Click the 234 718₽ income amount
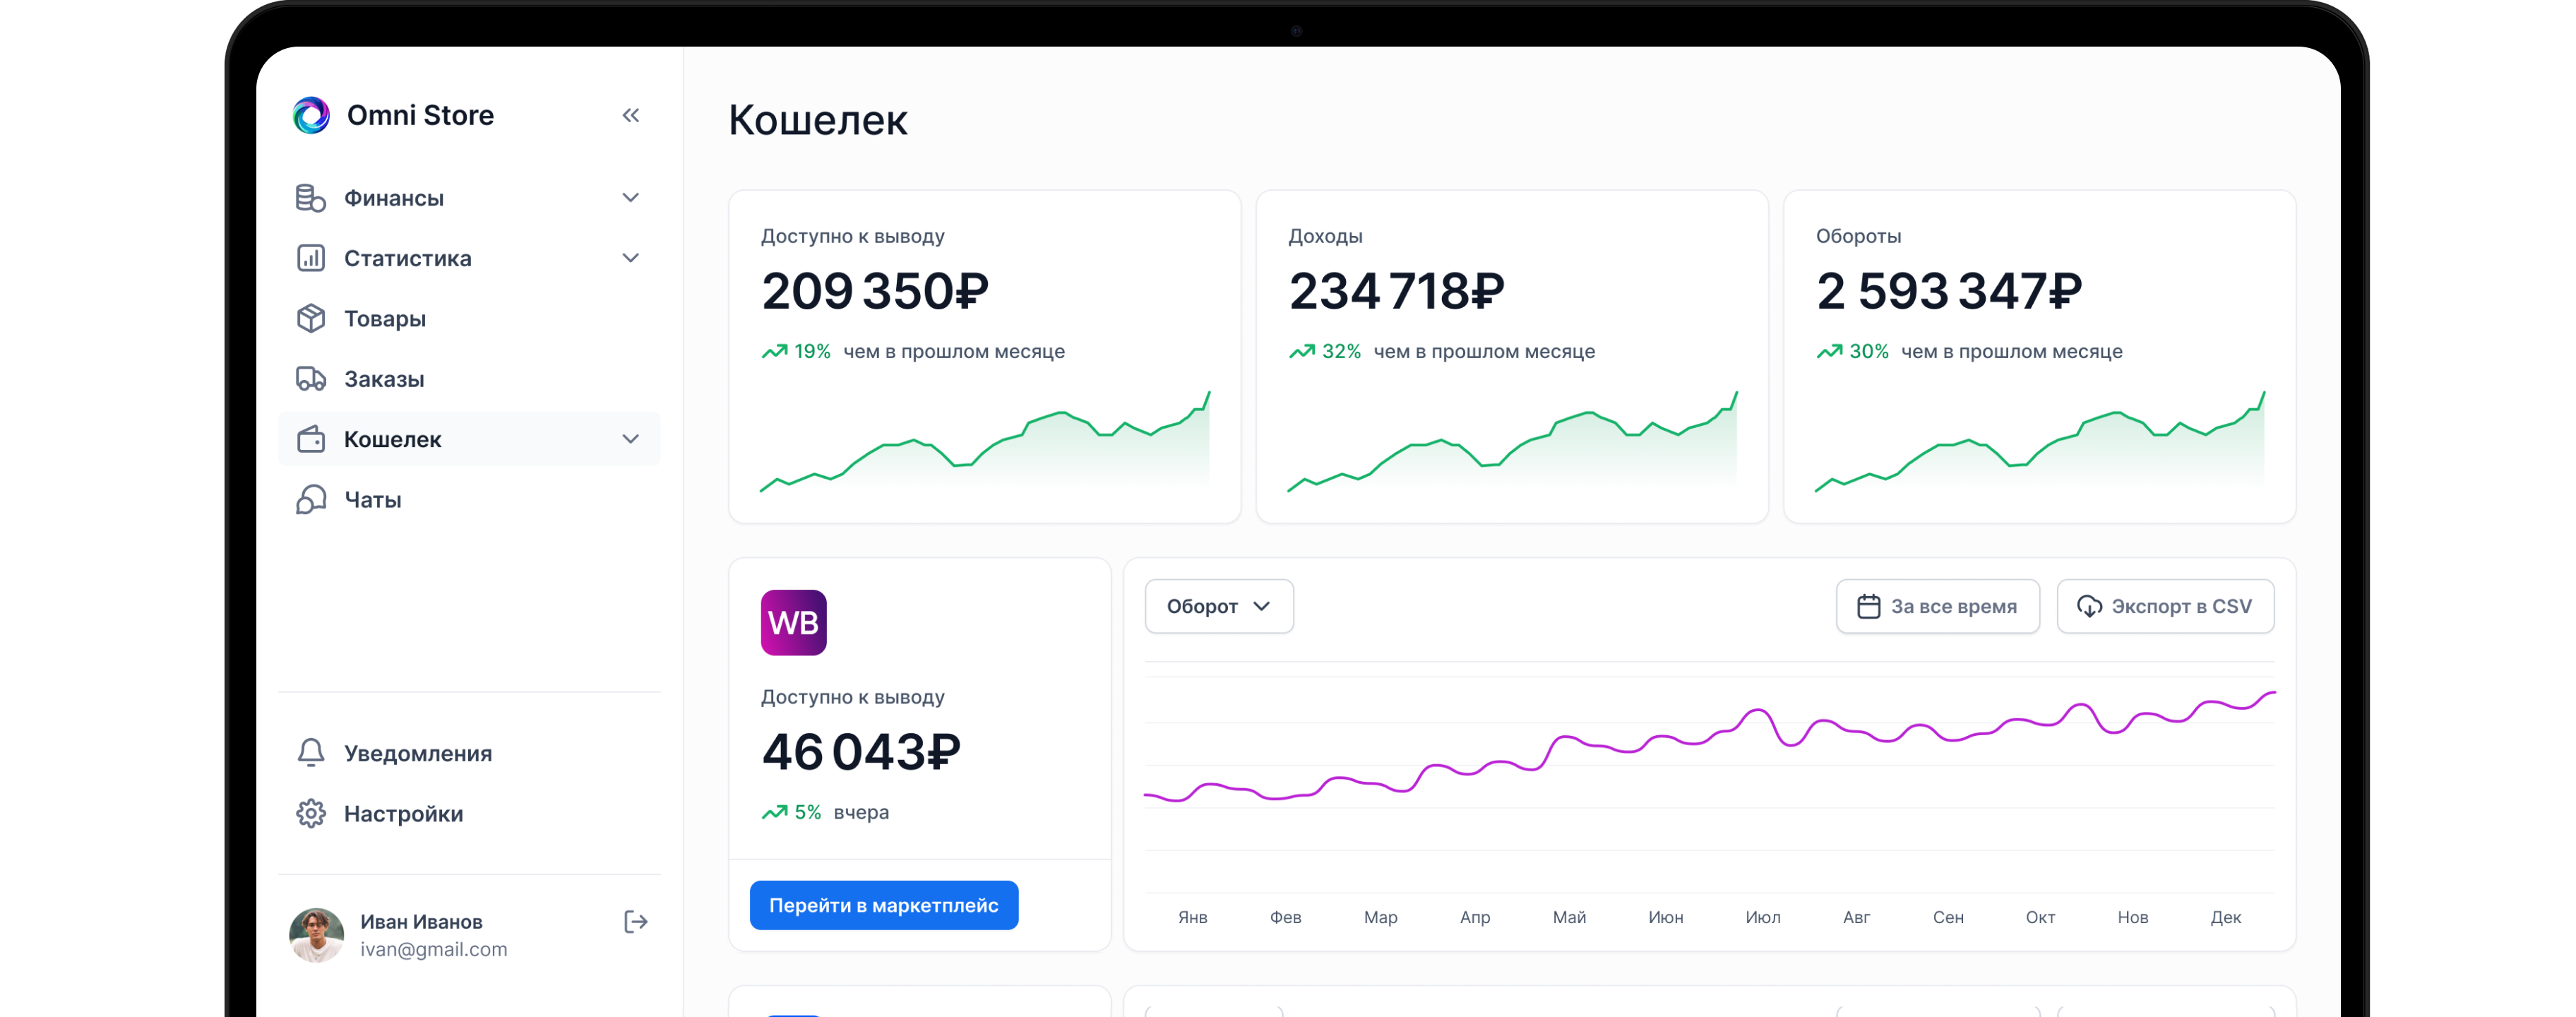Viewport: 2576px width, 1017px height. [1396, 291]
